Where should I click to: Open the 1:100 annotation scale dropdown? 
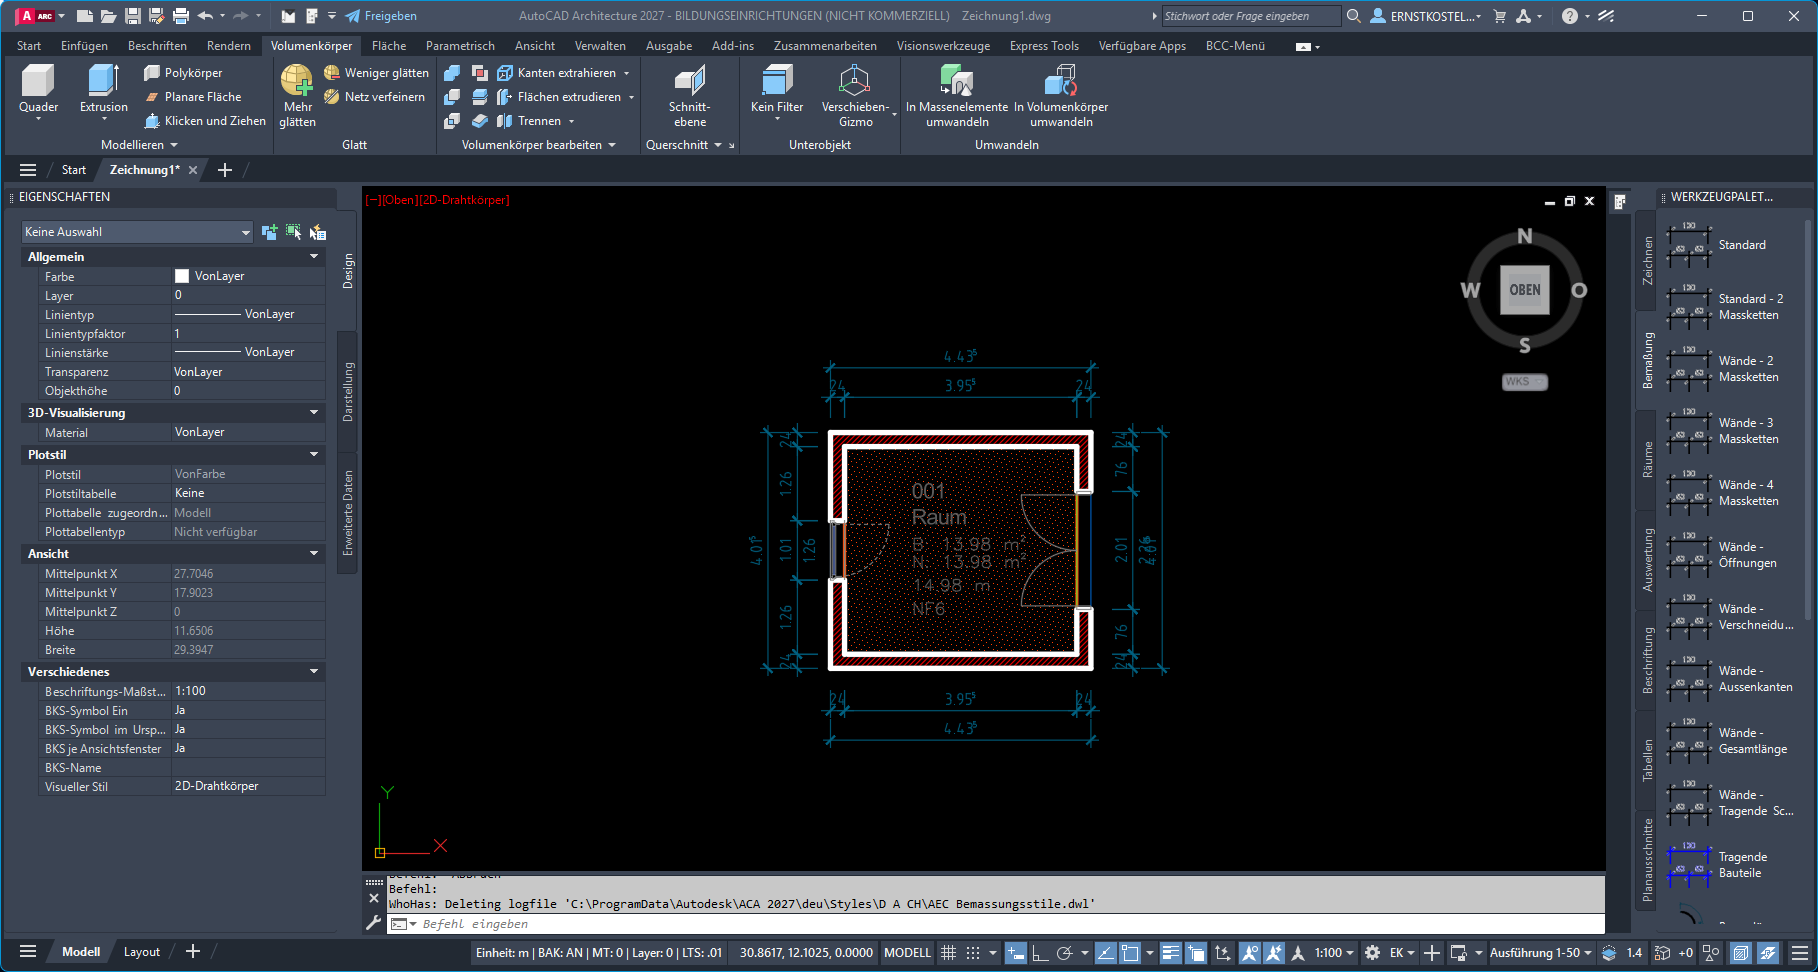pyautogui.click(x=1334, y=953)
